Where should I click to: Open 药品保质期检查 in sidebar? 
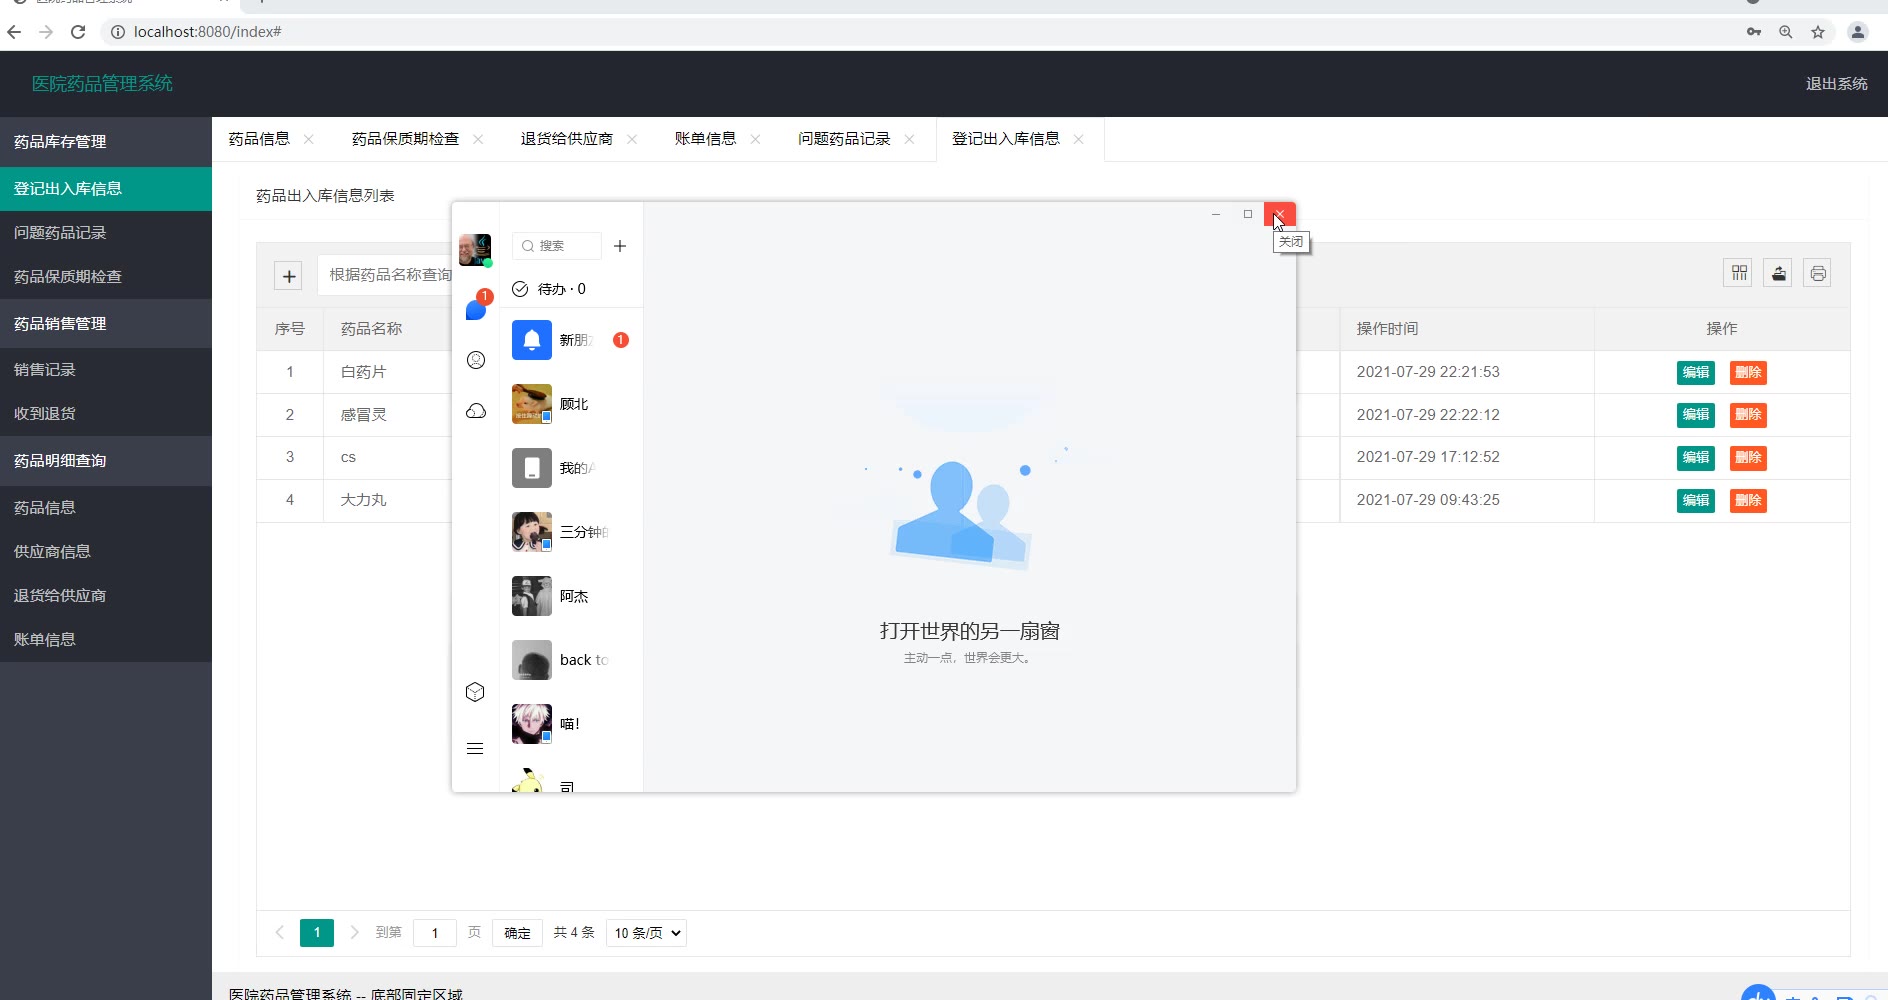(x=106, y=277)
